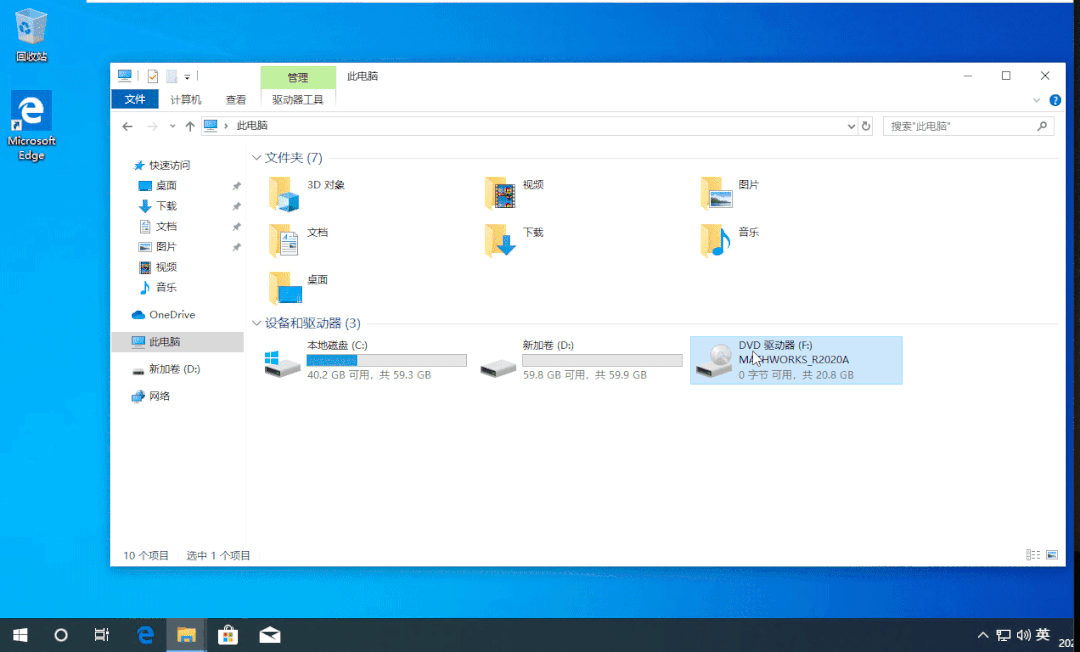Open the 文件 menu tab
This screenshot has height=652, width=1080.
coord(135,100)
